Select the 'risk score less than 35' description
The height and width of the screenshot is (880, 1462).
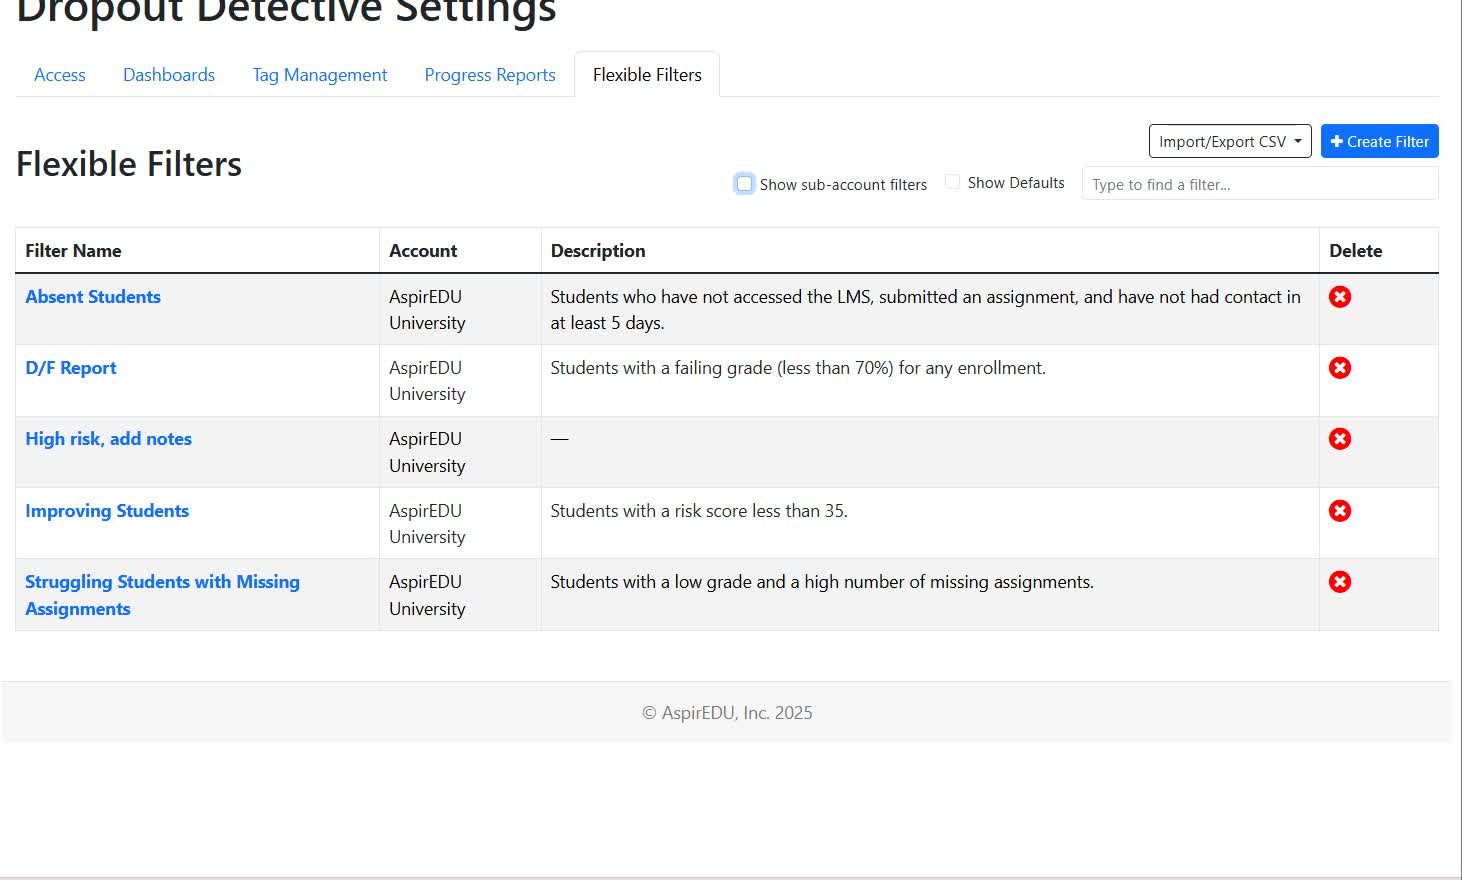[x=699, y=511]
